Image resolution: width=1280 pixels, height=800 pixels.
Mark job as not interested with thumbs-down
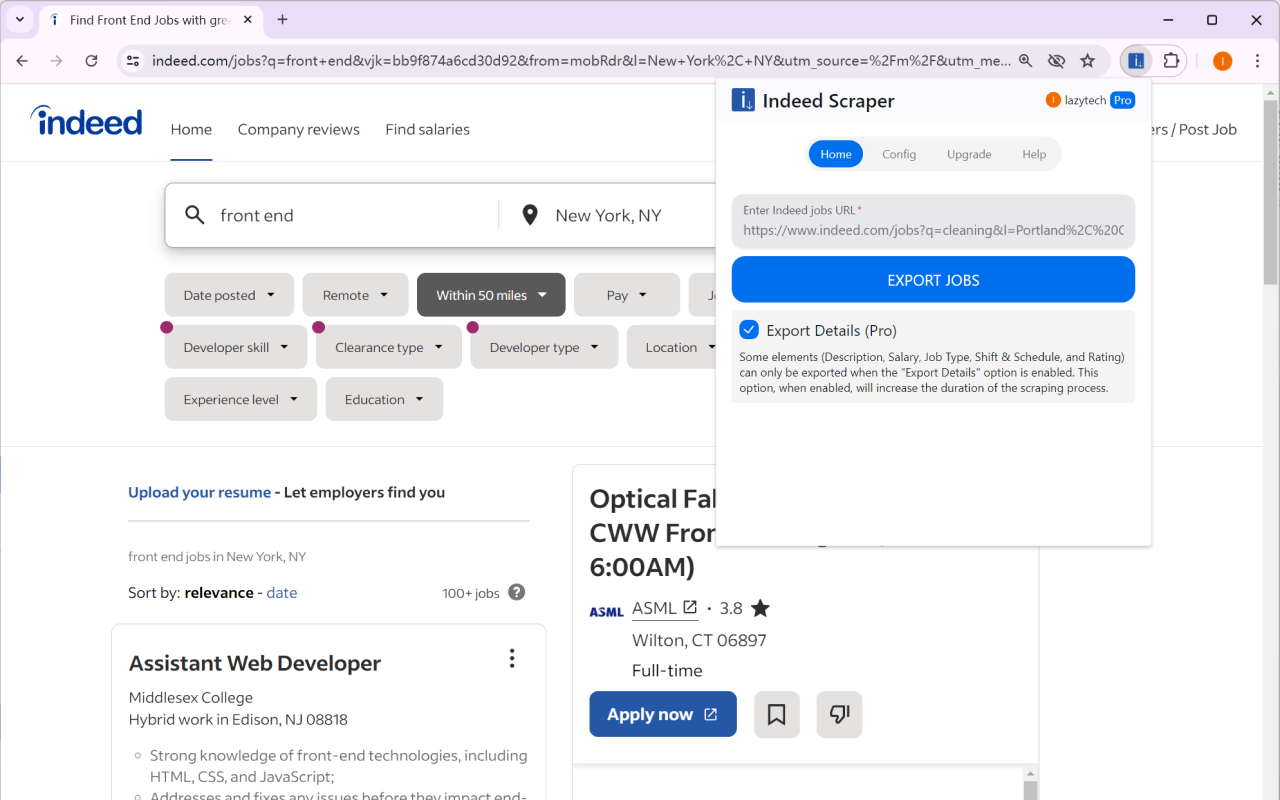pyautogui.click(x=839, y=714)
